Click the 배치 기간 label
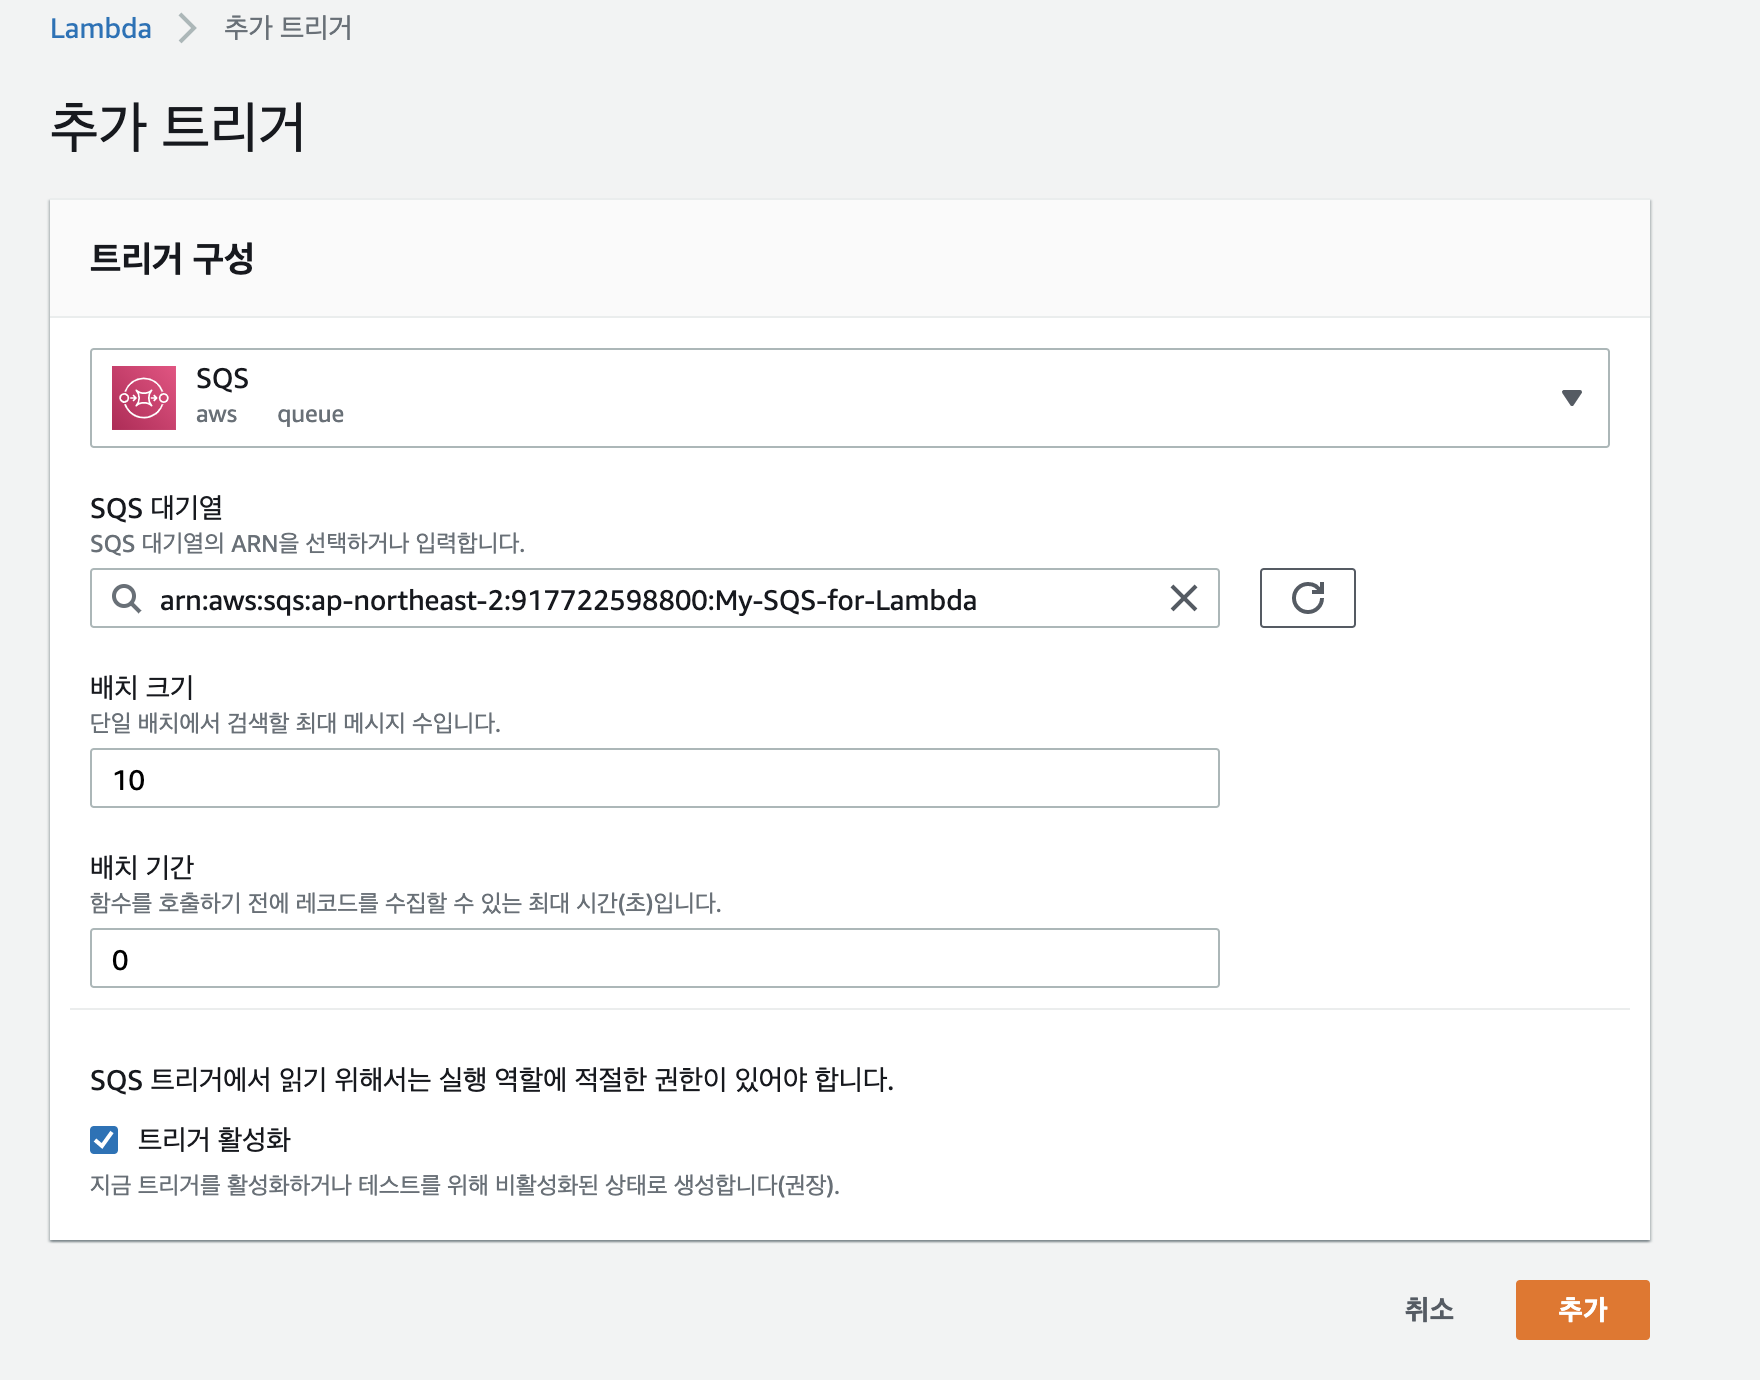Viewport: 1760px width, 1380px height. point(141,867)
